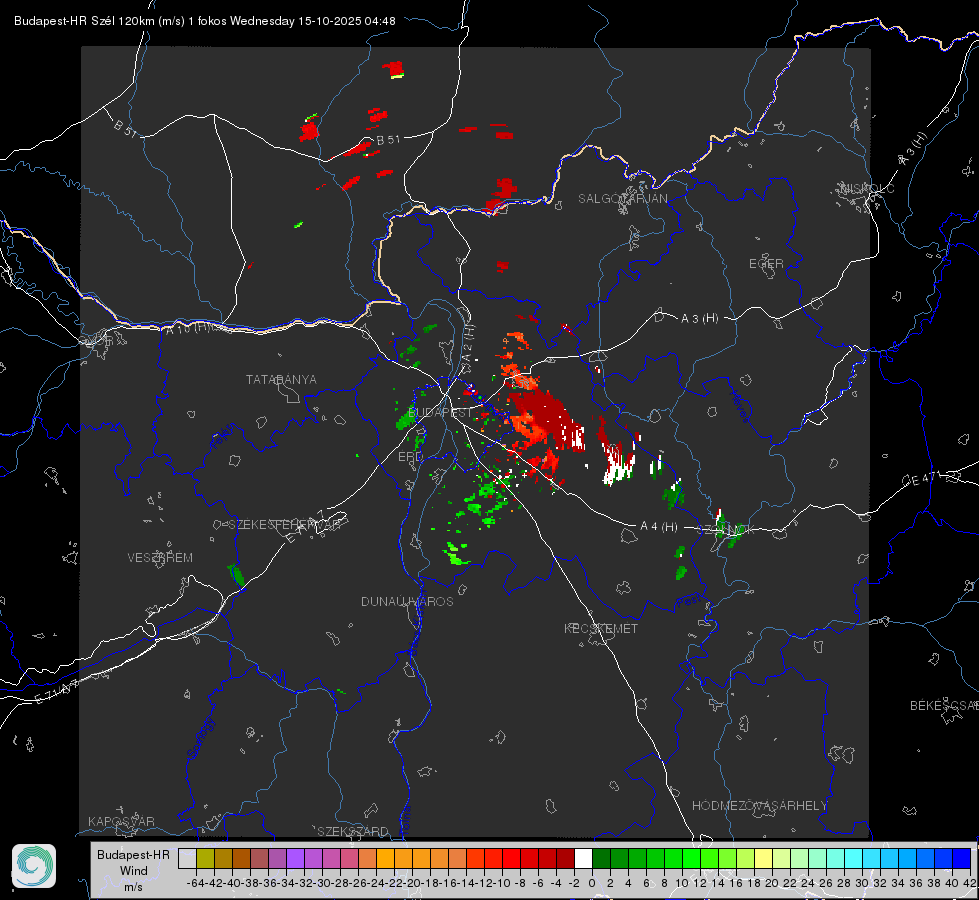Click the TATABÁNYA city label
Image resolution: width=979 pixels, height=900 pixels.
[281, 380]
